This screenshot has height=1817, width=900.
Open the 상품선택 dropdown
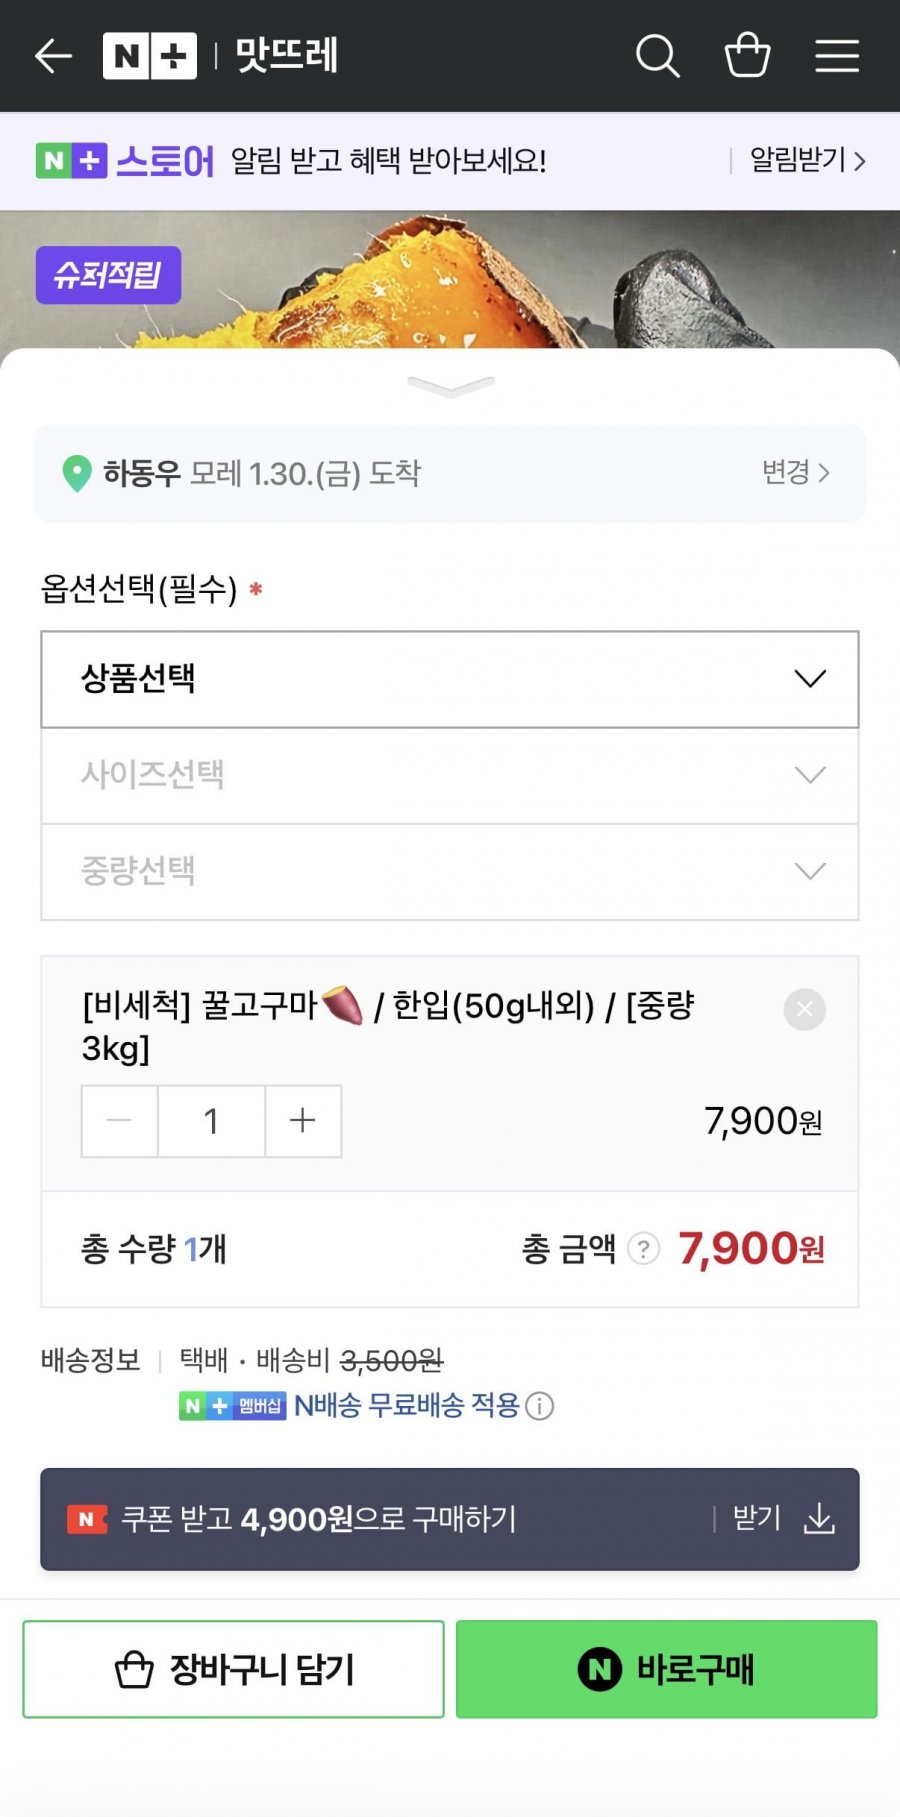pyautogui.click(x=450, y=679)
